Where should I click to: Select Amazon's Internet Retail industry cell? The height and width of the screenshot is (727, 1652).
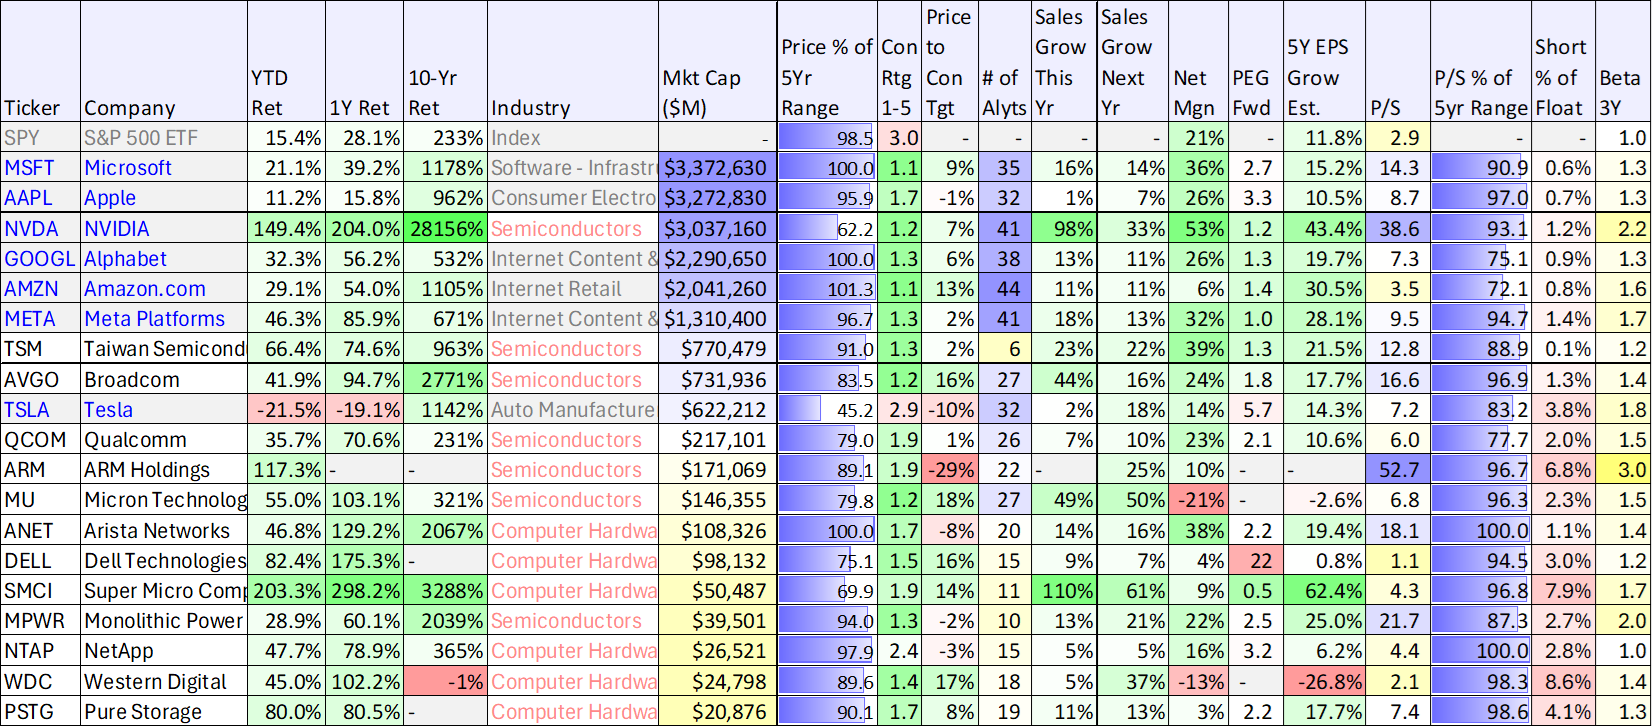[573, 289]
